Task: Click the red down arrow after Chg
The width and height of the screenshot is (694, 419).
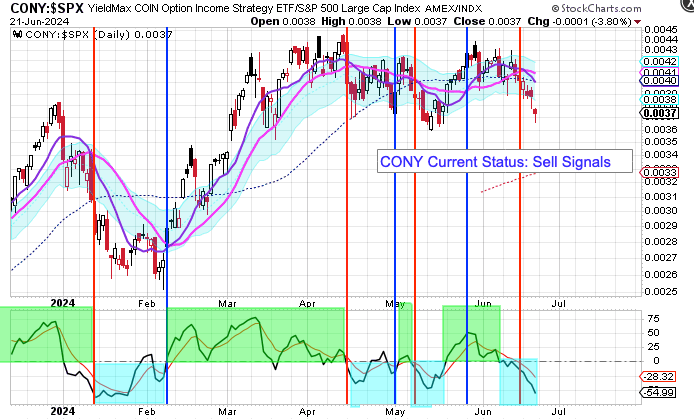Action: 638,21
